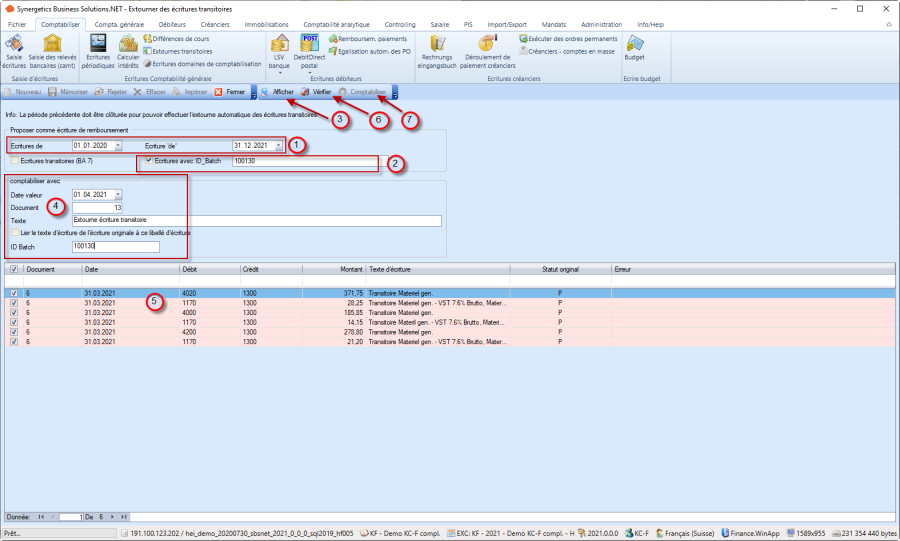Click Extournes transitoires in ribbon
900x541 pixels.
[x=180, y=50]
